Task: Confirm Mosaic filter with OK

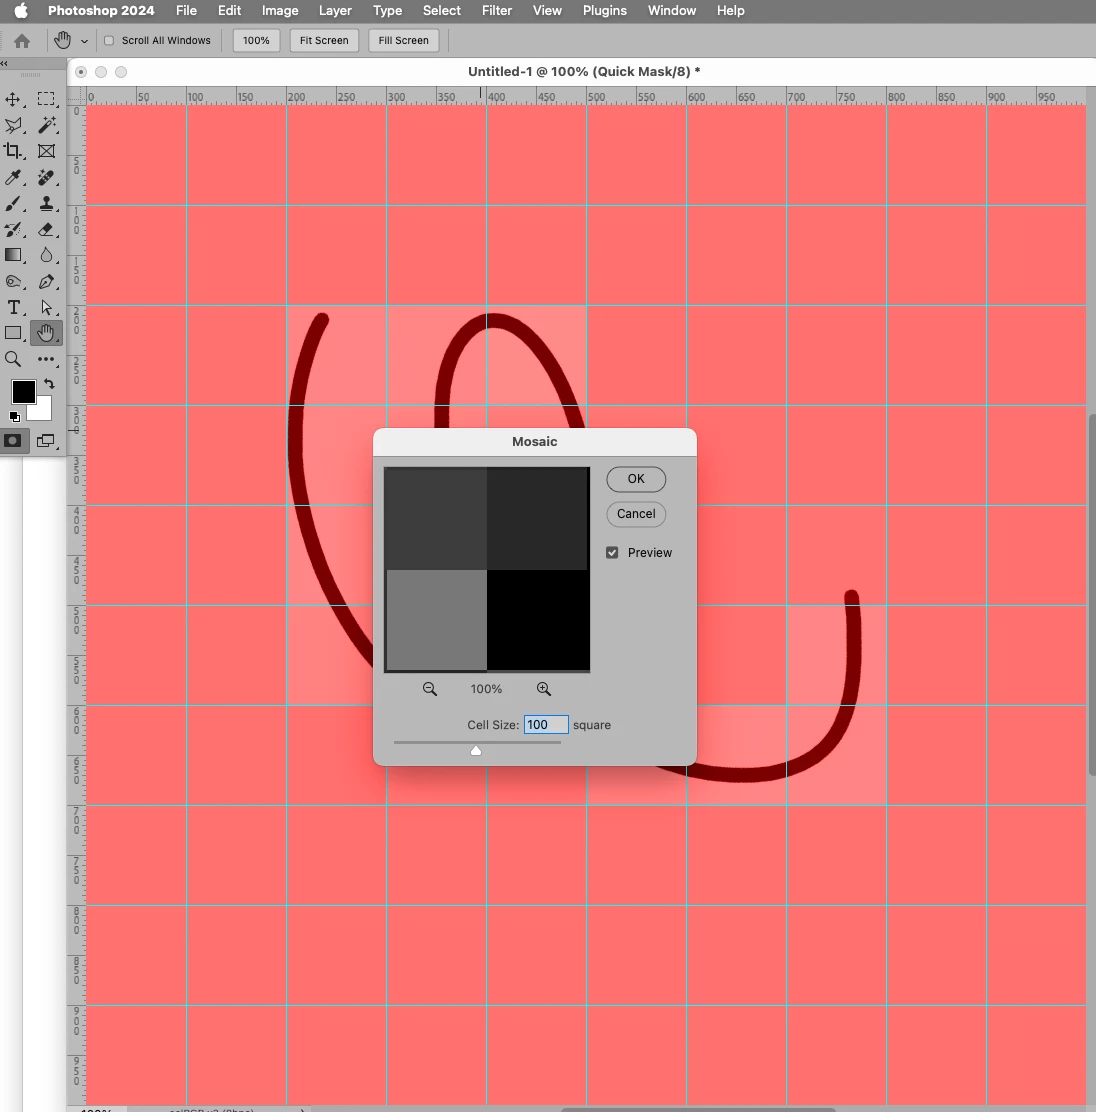Action: click(x=636, y=479)
